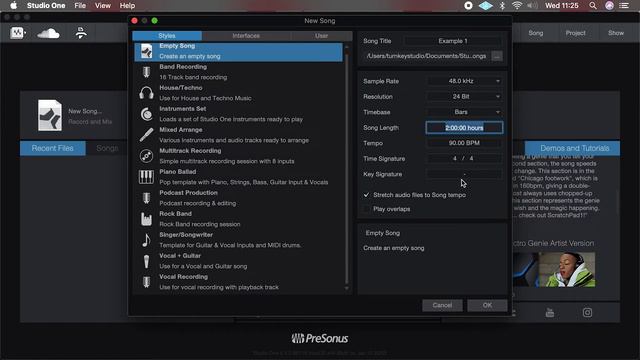Click the Bluetooth status icon
The width and height of the screenshot is (640, 360).
502,6
